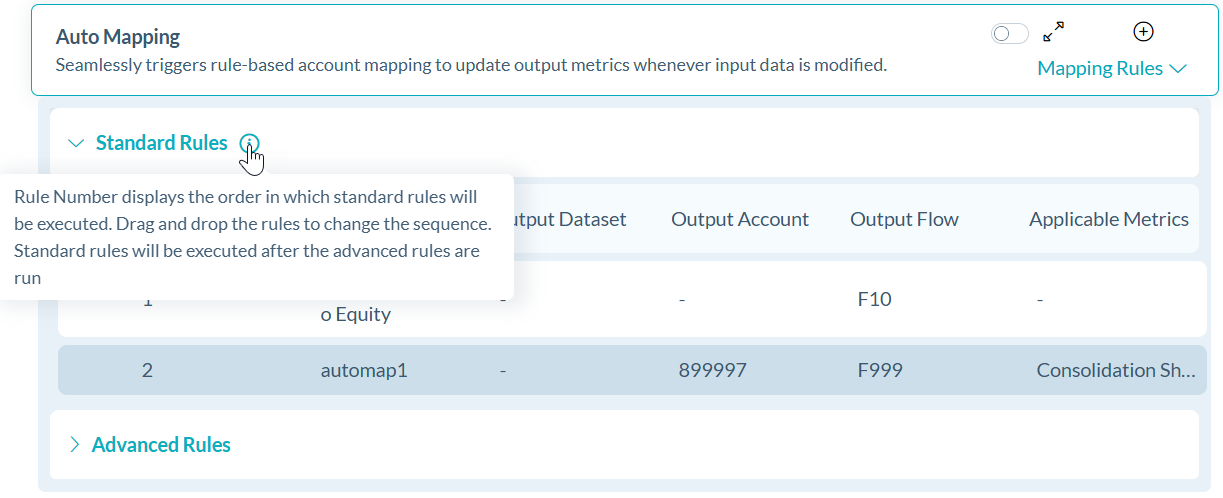The image size is (1223, 498).
Task: Click the Applicable Metrics column header
Action: (1108, 219)
